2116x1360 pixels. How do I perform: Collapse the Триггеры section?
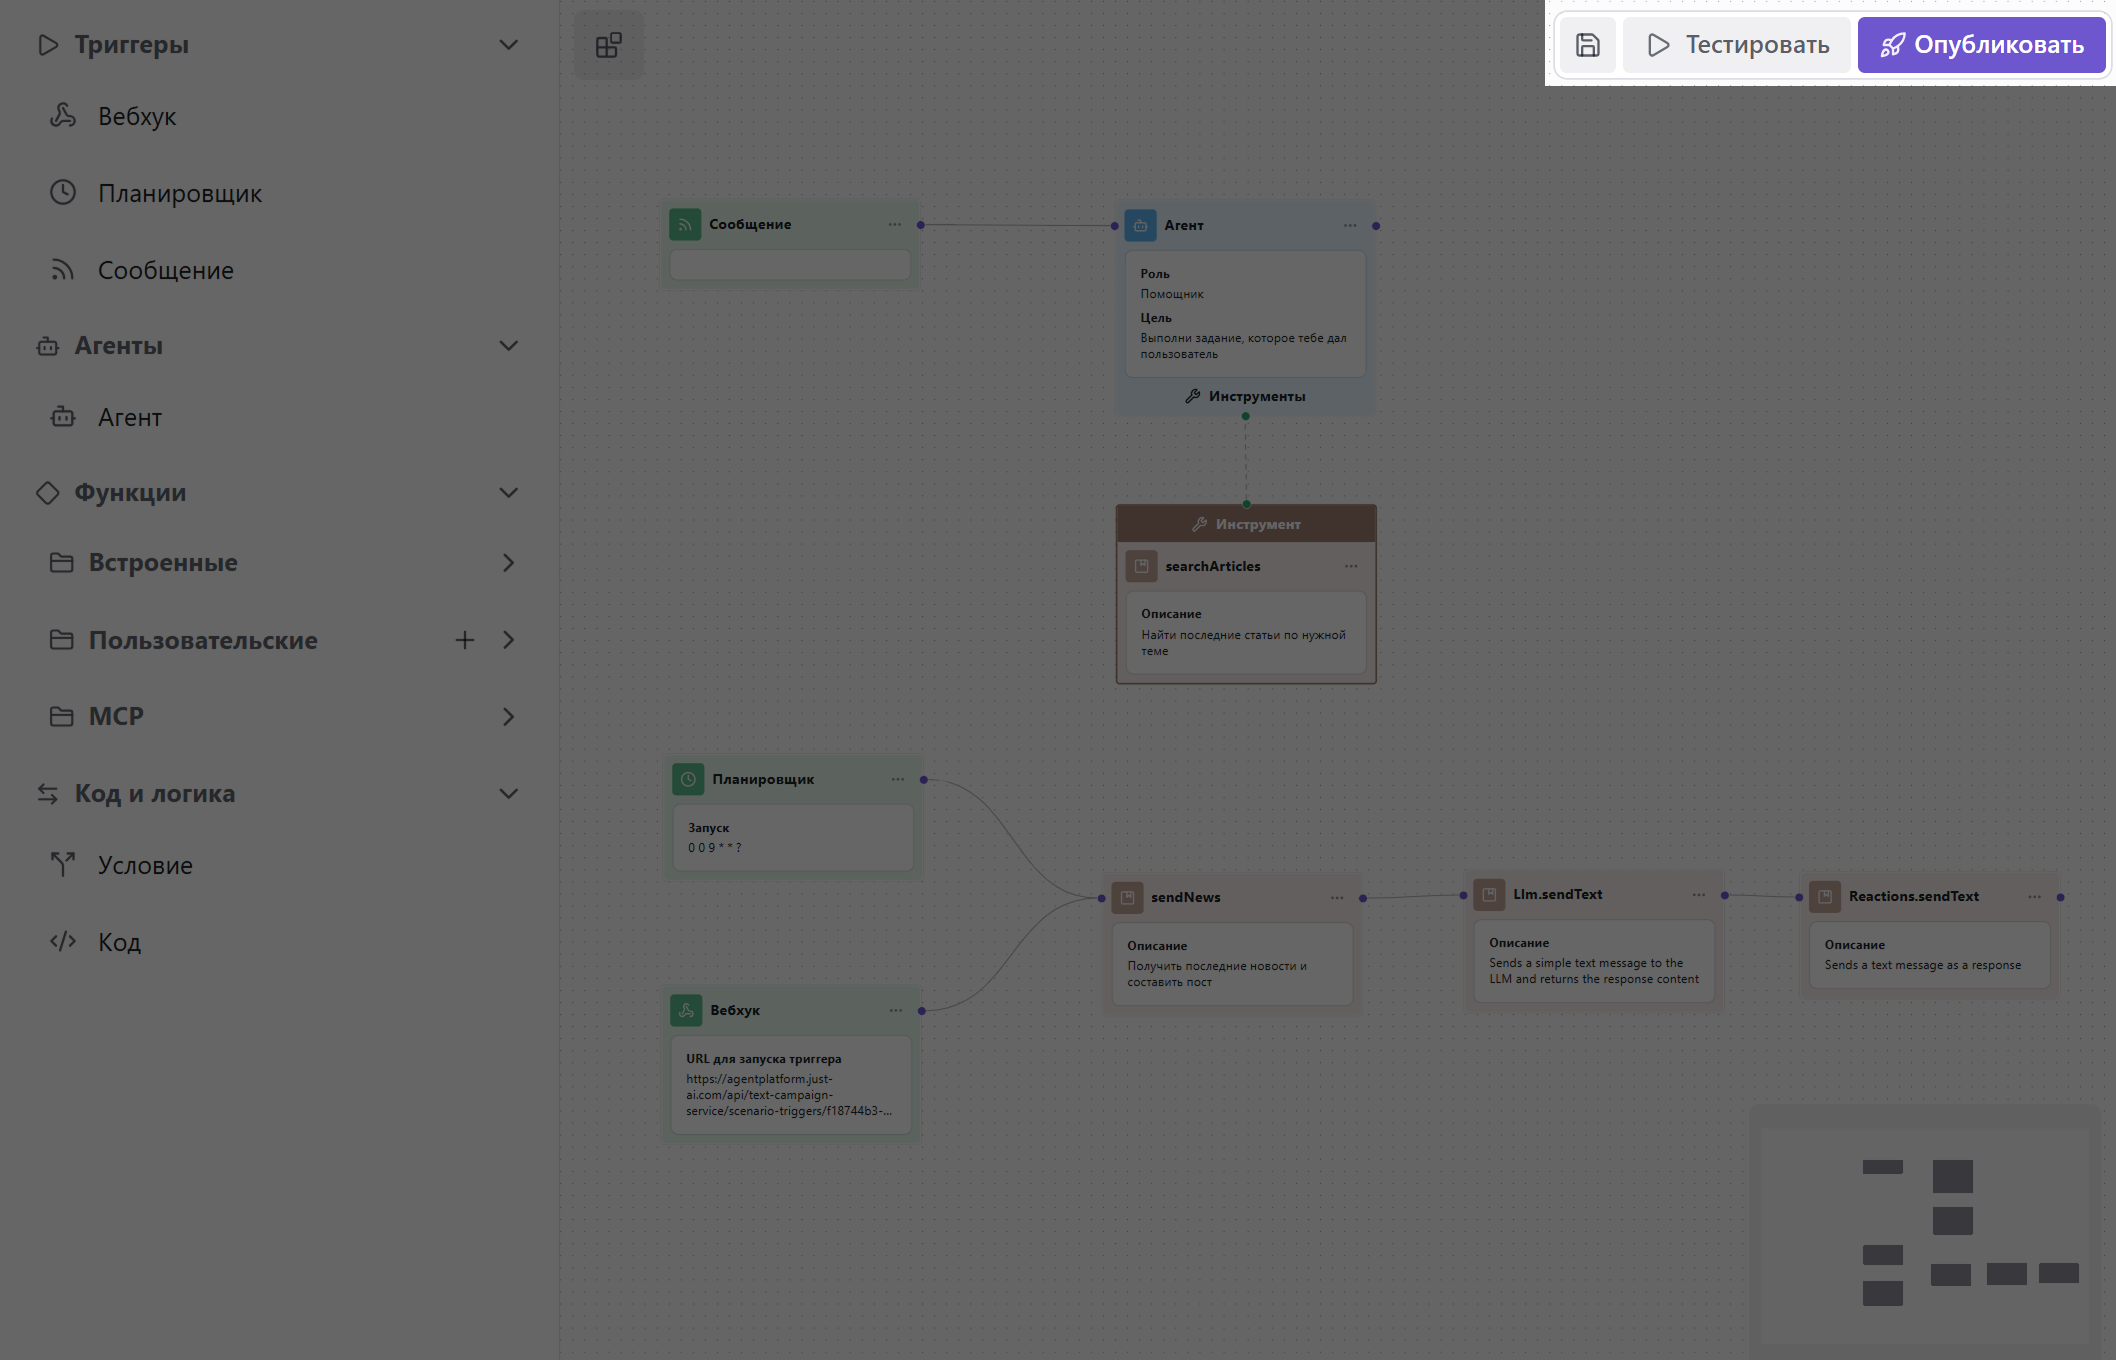[508, 45]
